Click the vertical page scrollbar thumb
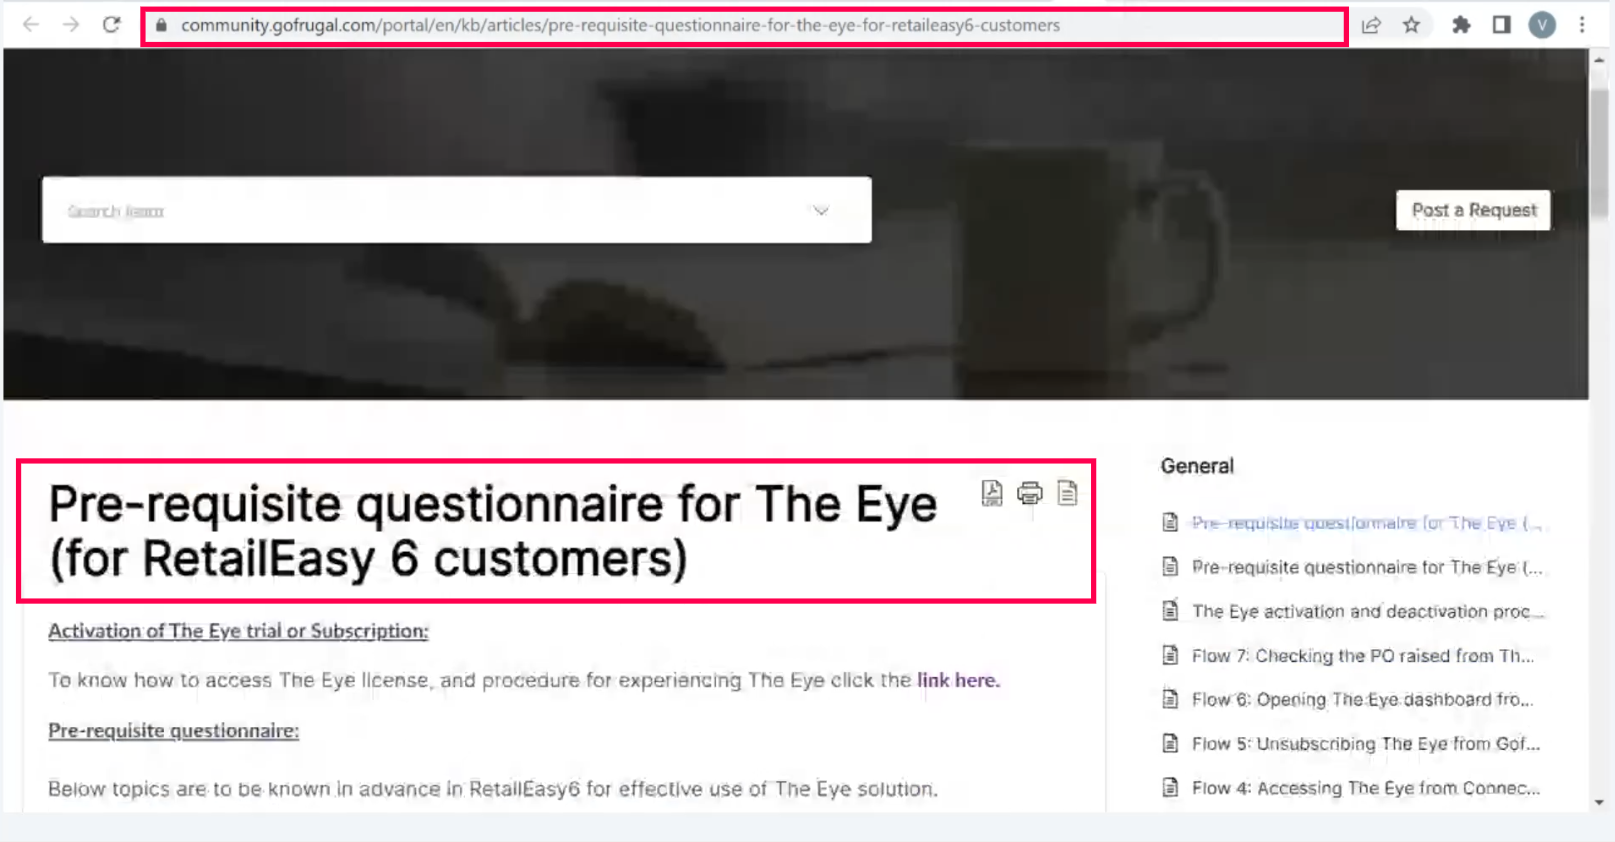The height and width of the screenshot is (842, 1615). (x=1599, y=152)
